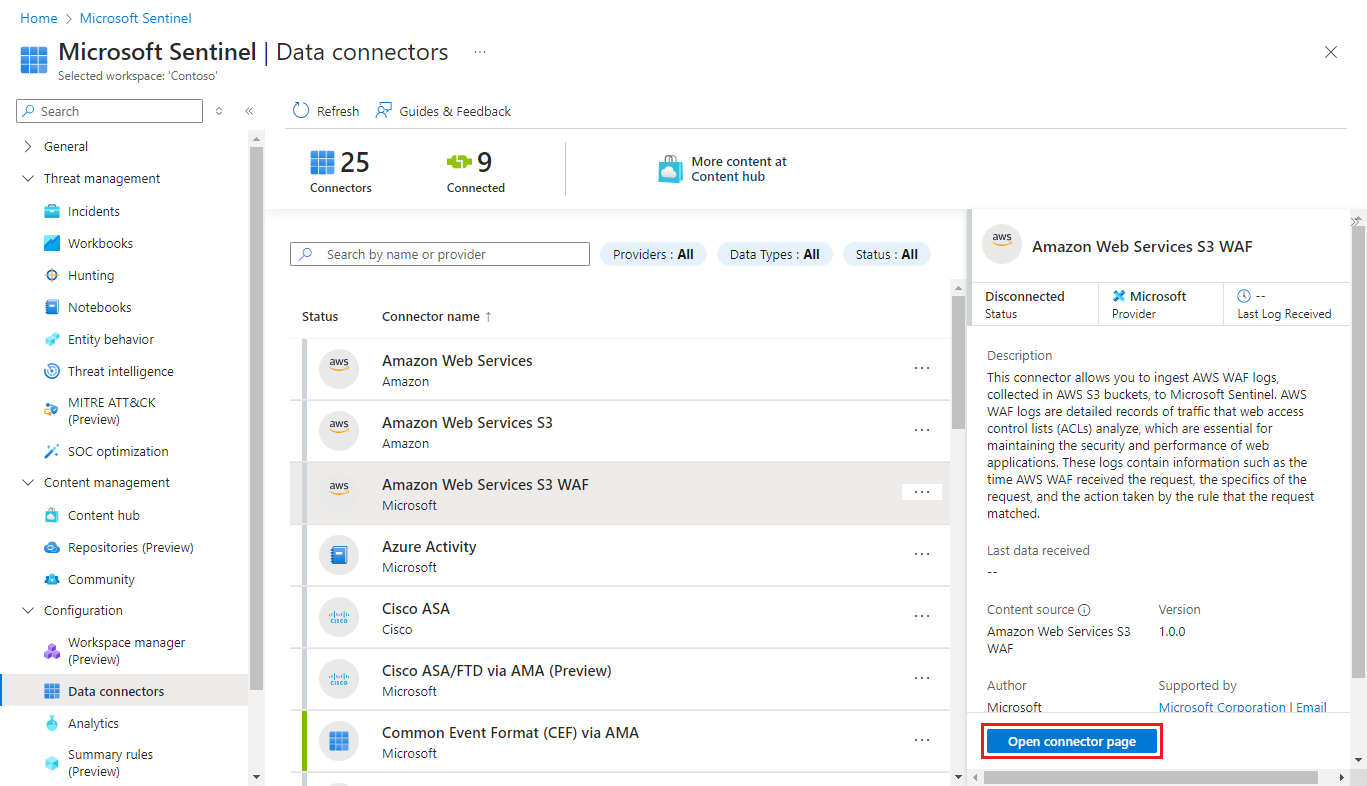Click the Workbooks chart icon
1367x786 pixels.
coord(52,243)
